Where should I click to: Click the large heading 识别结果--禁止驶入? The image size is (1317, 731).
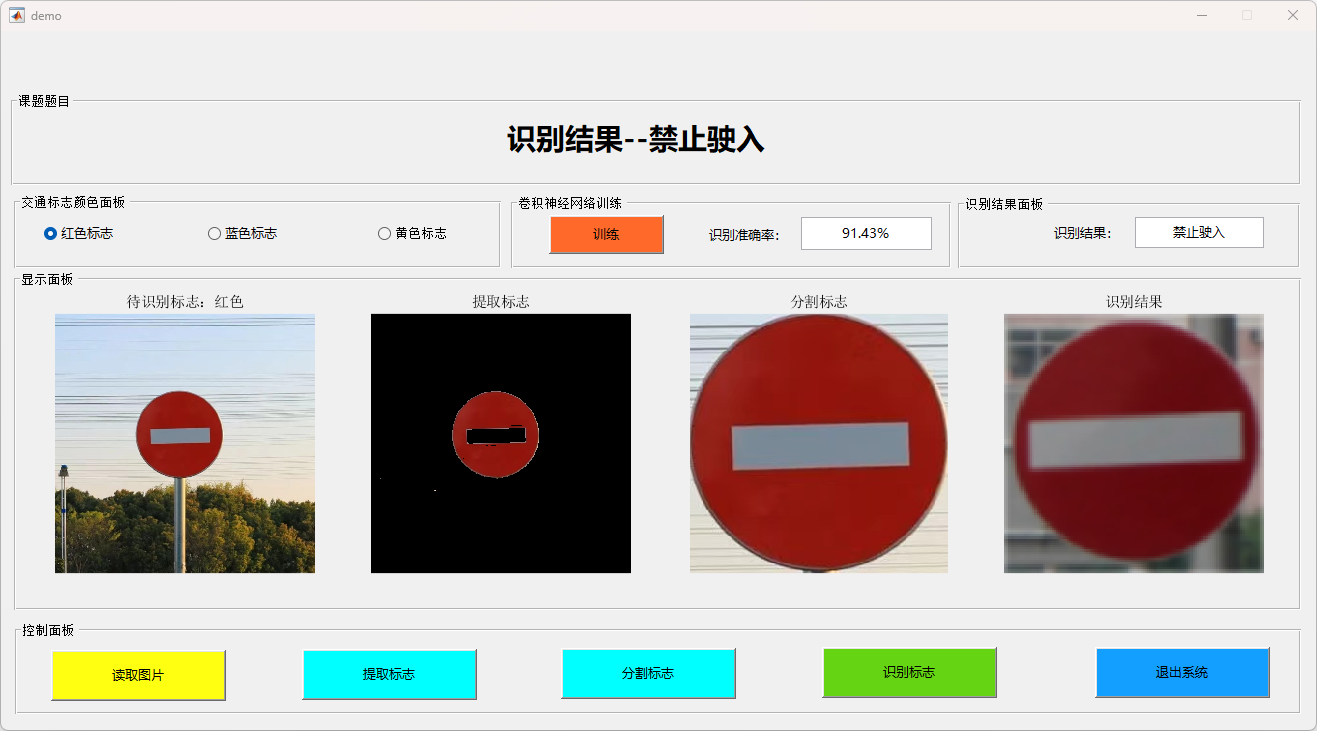pos(636,140)
